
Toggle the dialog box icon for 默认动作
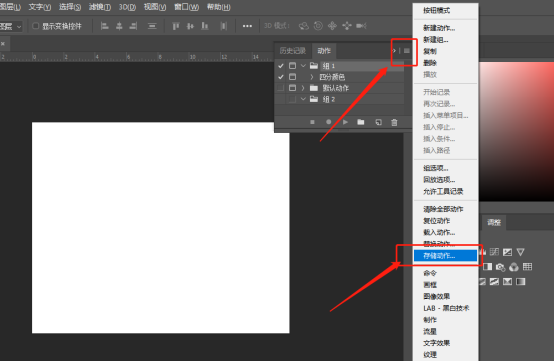pos(292,88)
